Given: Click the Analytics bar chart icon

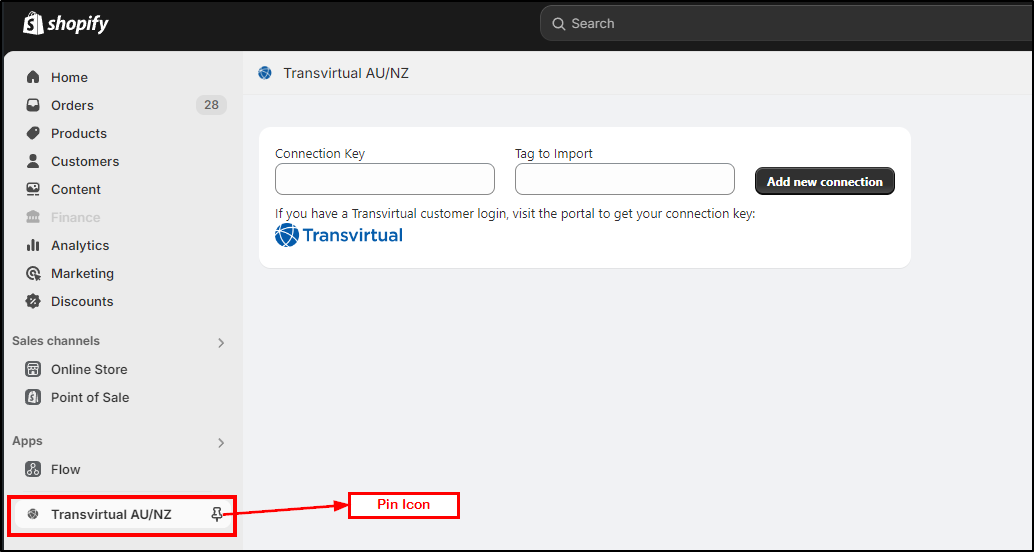Looking at the screenshot, I should tap(33, 245).
